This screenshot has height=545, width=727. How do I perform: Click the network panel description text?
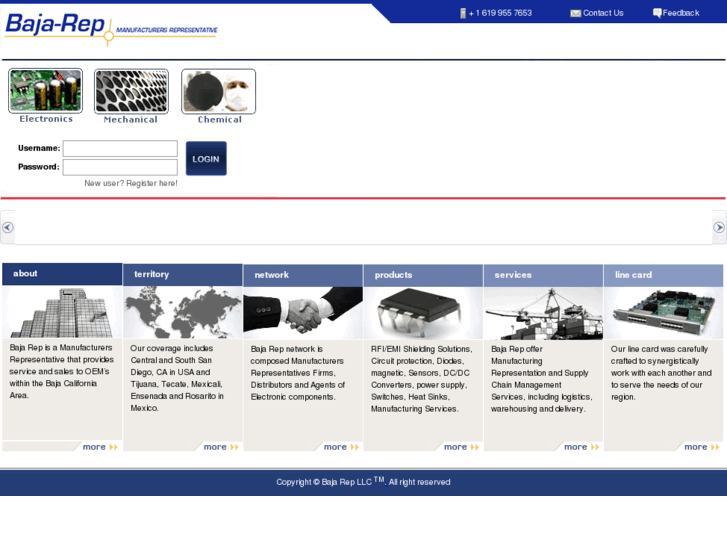(297, 373)
